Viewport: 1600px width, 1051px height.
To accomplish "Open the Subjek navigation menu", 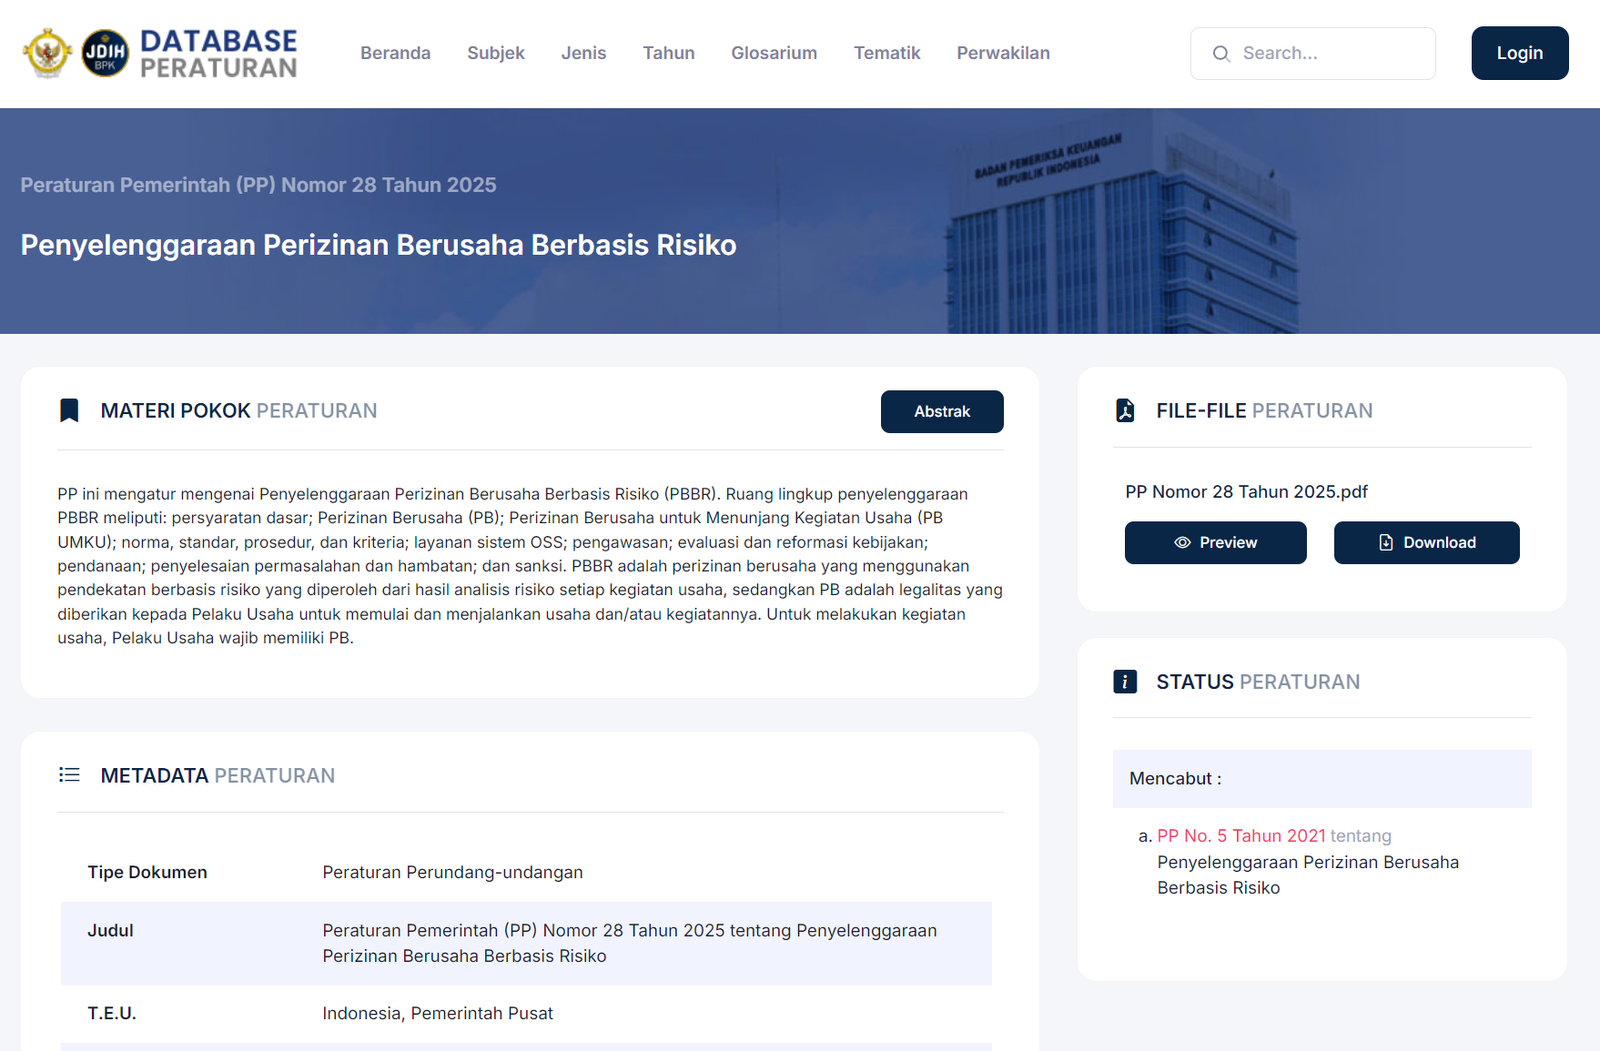I will [496, 53].
